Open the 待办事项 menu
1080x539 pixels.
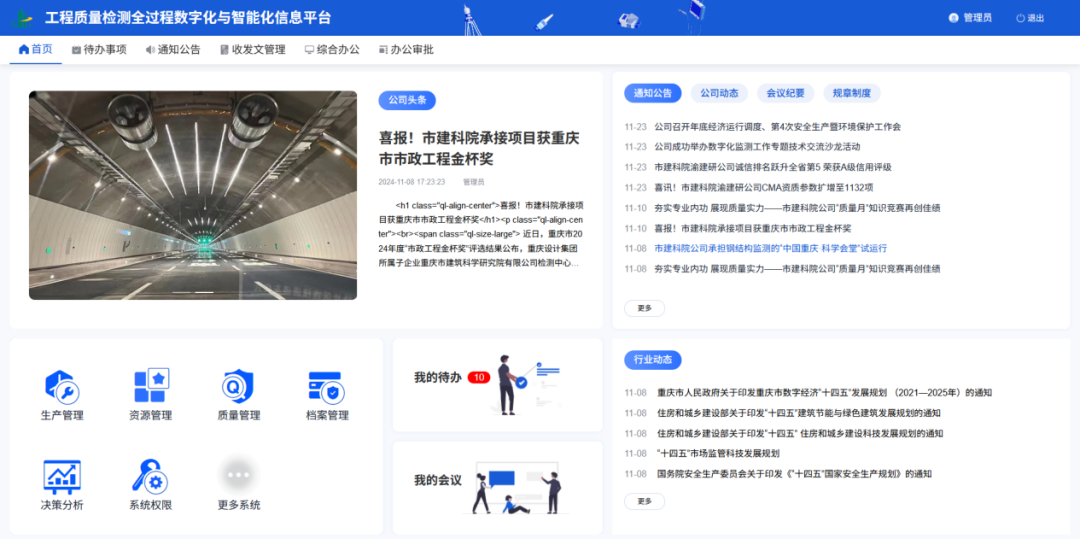99,50
